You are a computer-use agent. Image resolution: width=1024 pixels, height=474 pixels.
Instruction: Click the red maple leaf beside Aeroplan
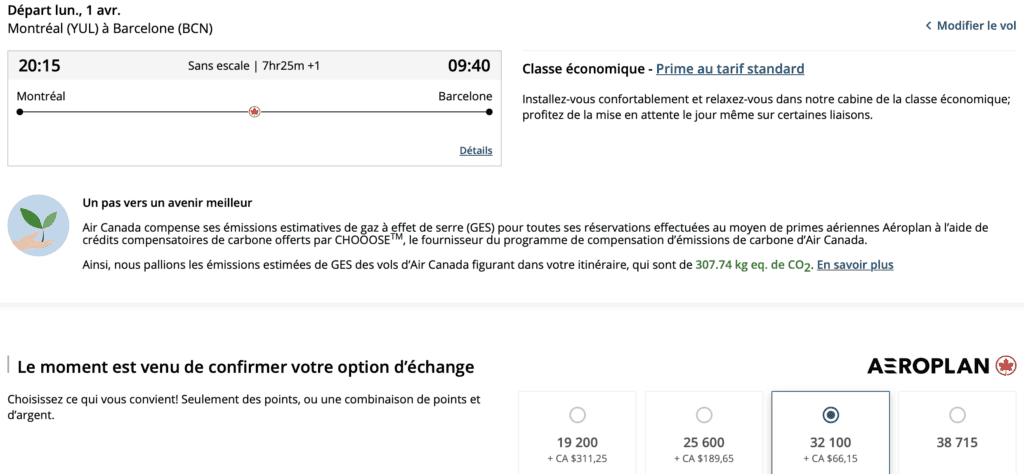[x=1006, y=366]
